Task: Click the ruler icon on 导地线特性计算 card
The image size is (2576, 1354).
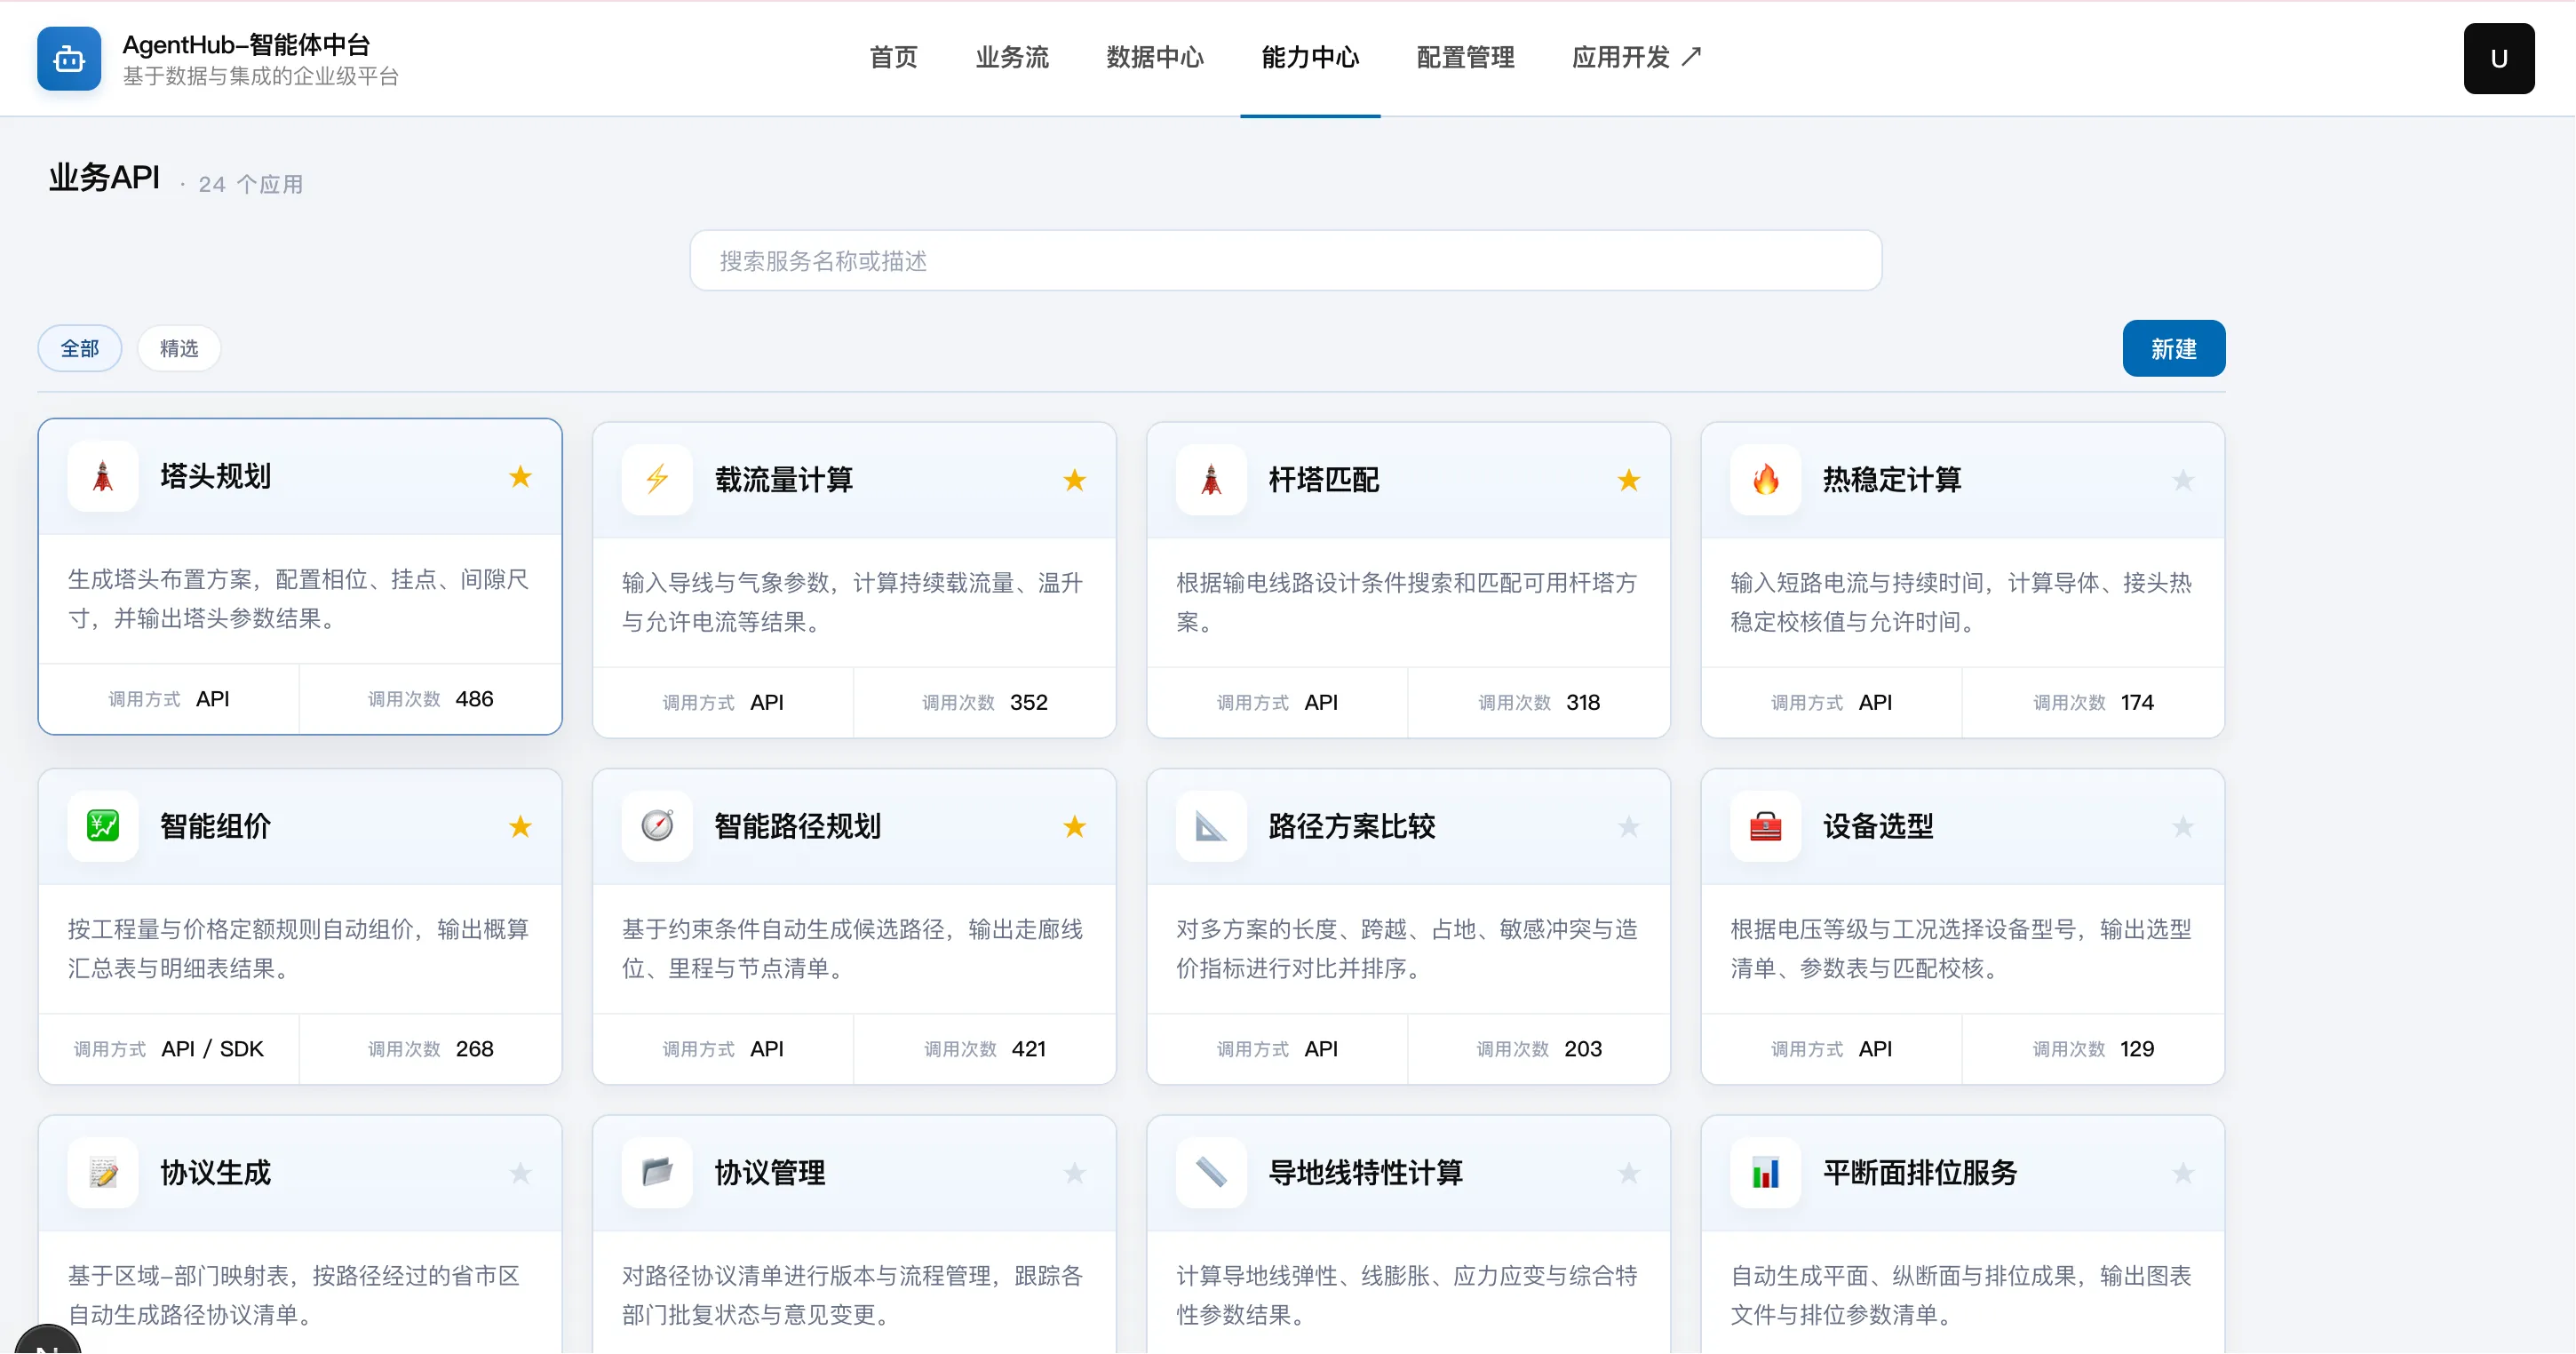Action: tap(1211, 1172)
